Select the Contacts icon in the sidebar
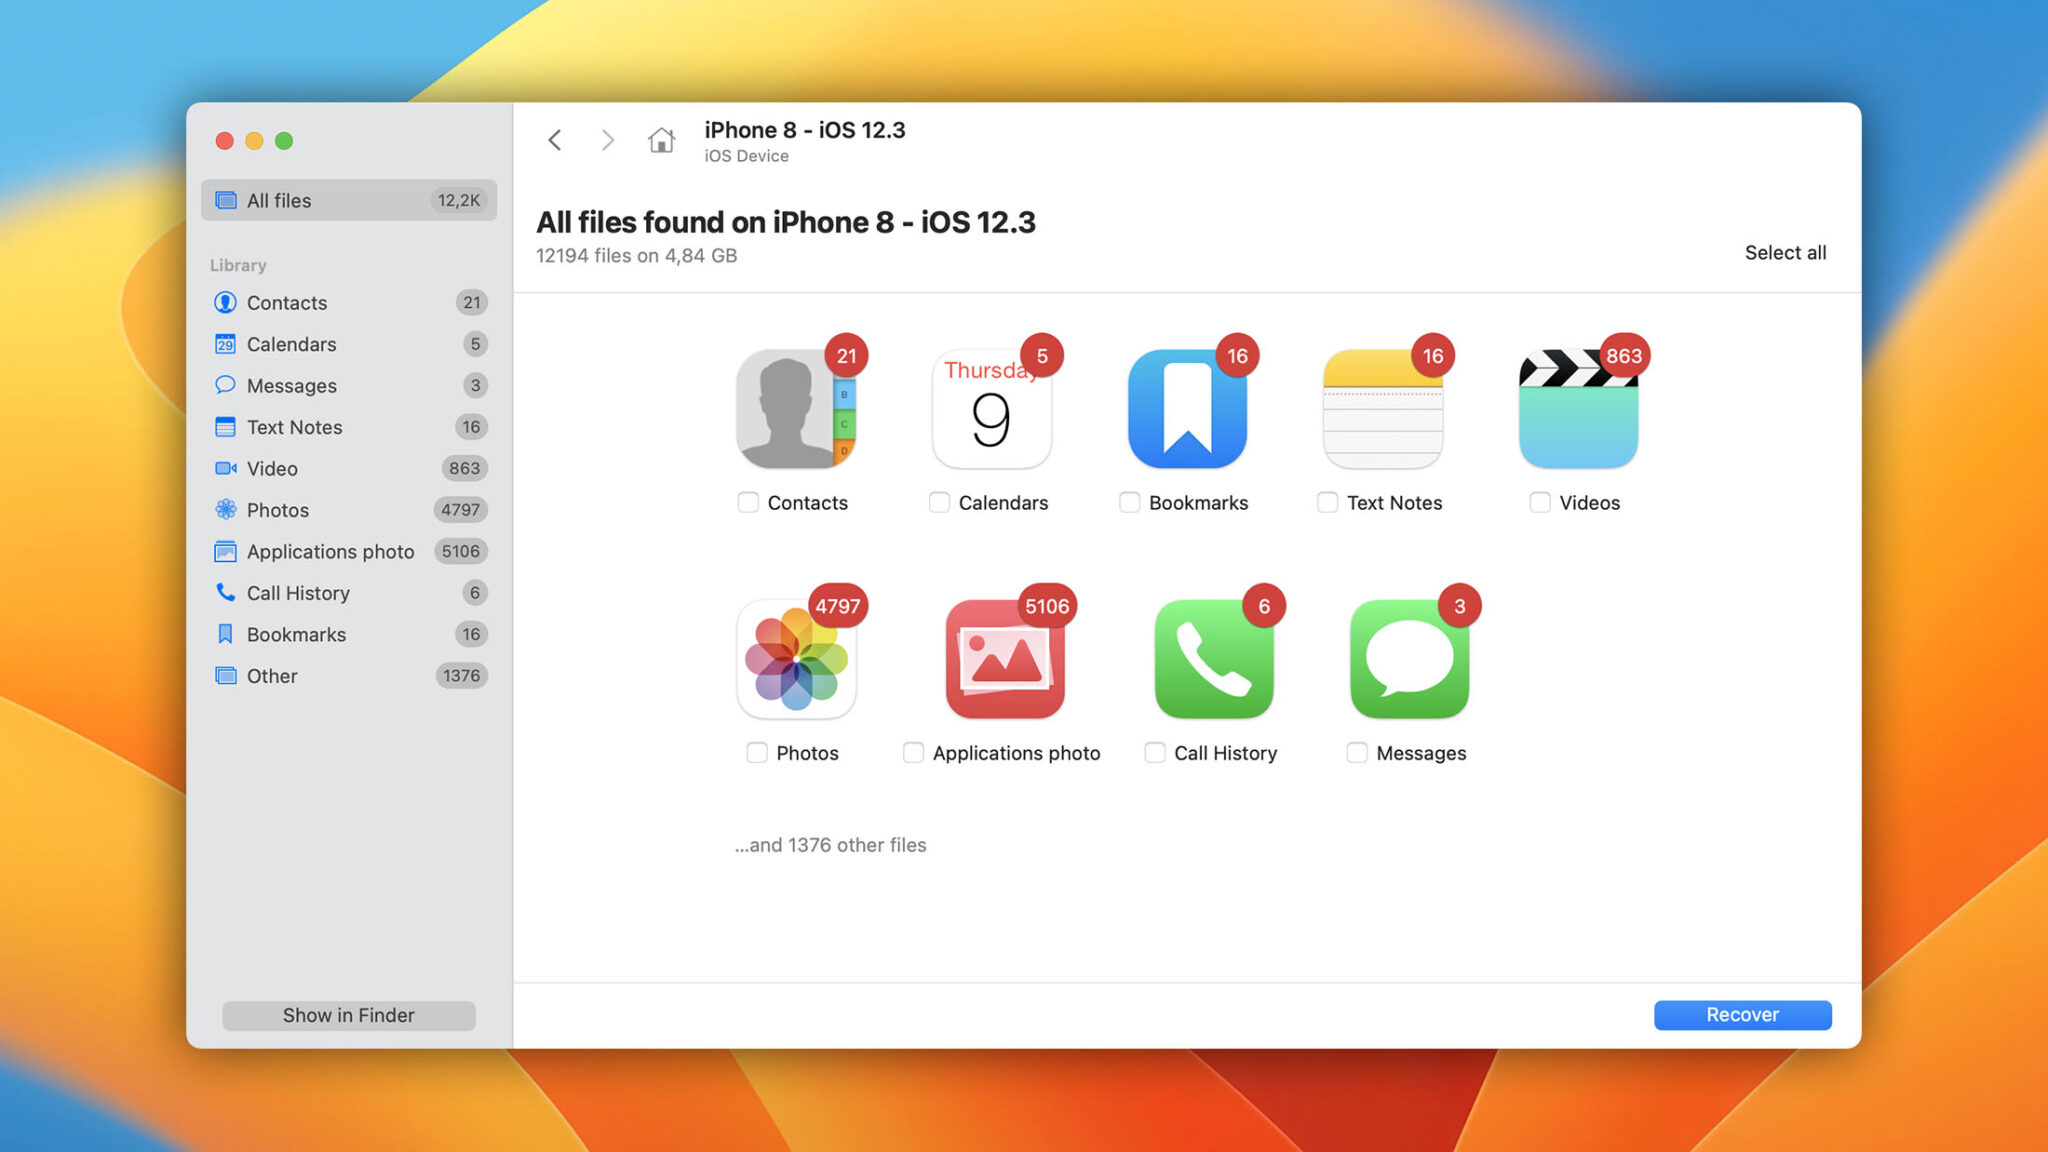The width and height of the screenshot is (2048, 1152). (x=226, y=302)
